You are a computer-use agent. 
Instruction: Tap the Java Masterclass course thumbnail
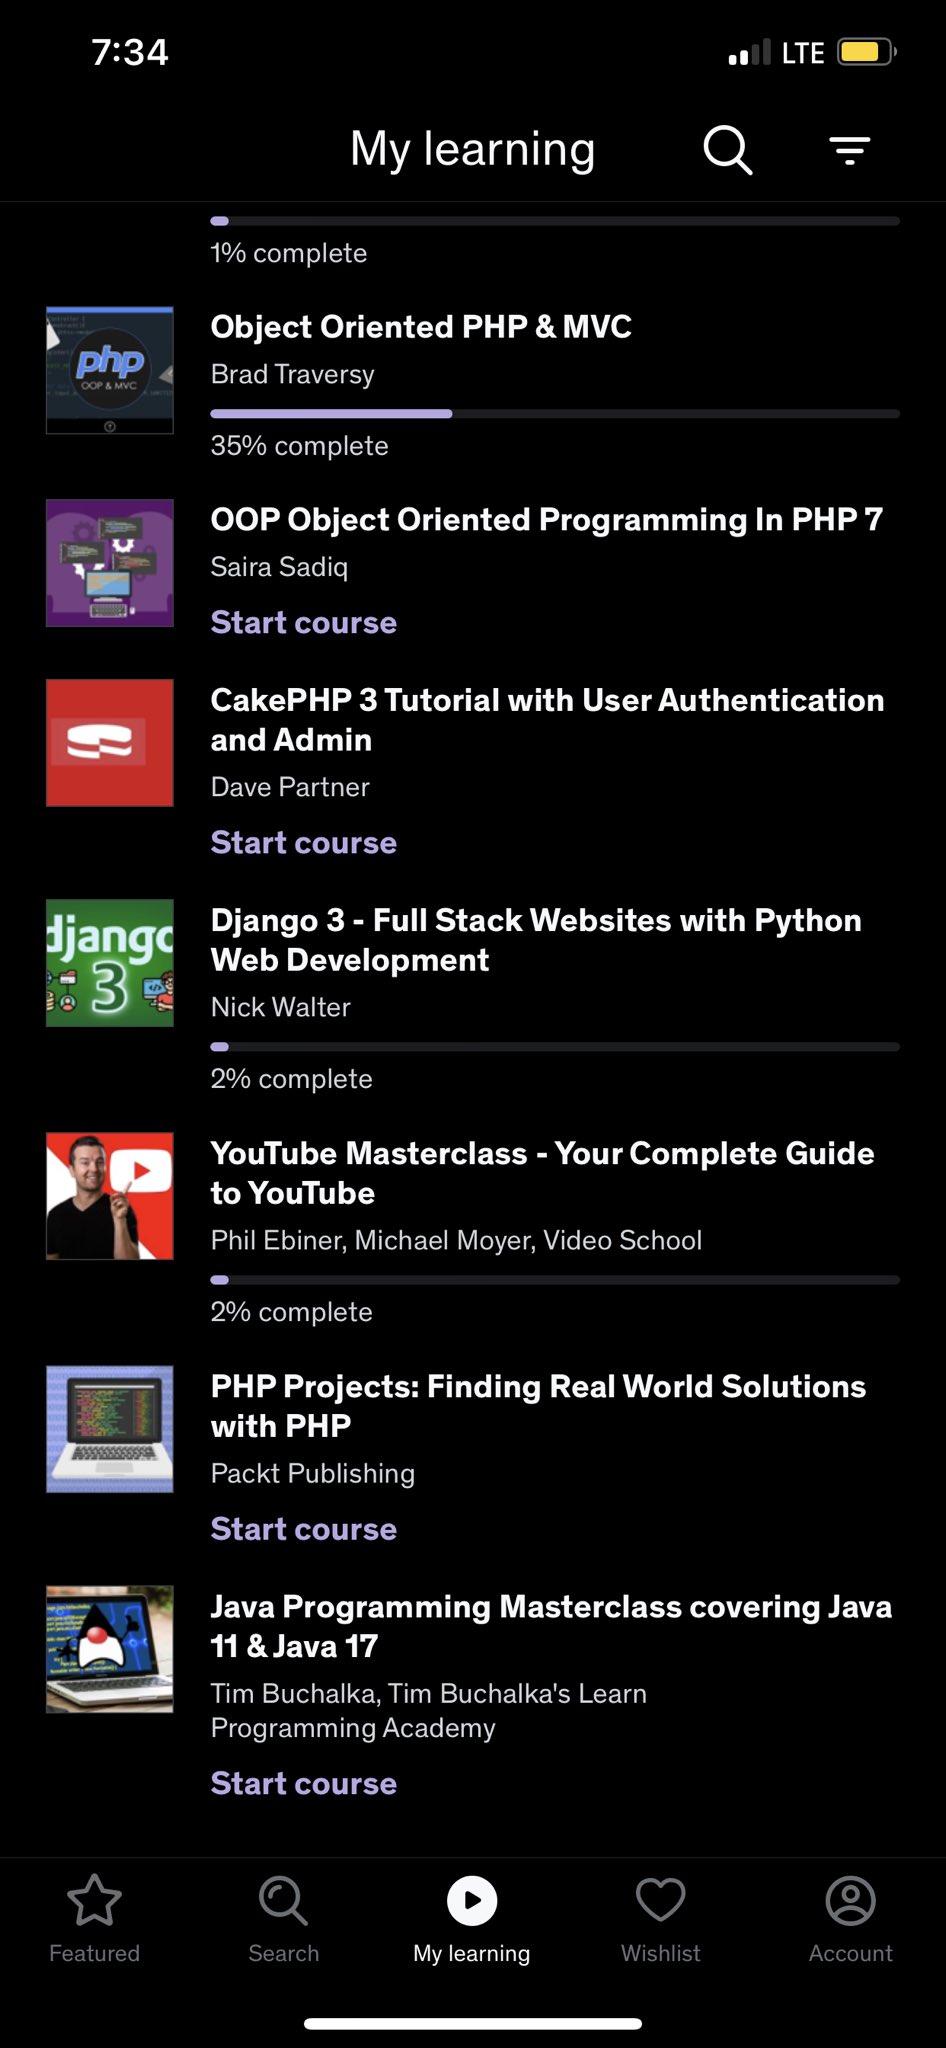[110, 1649]
